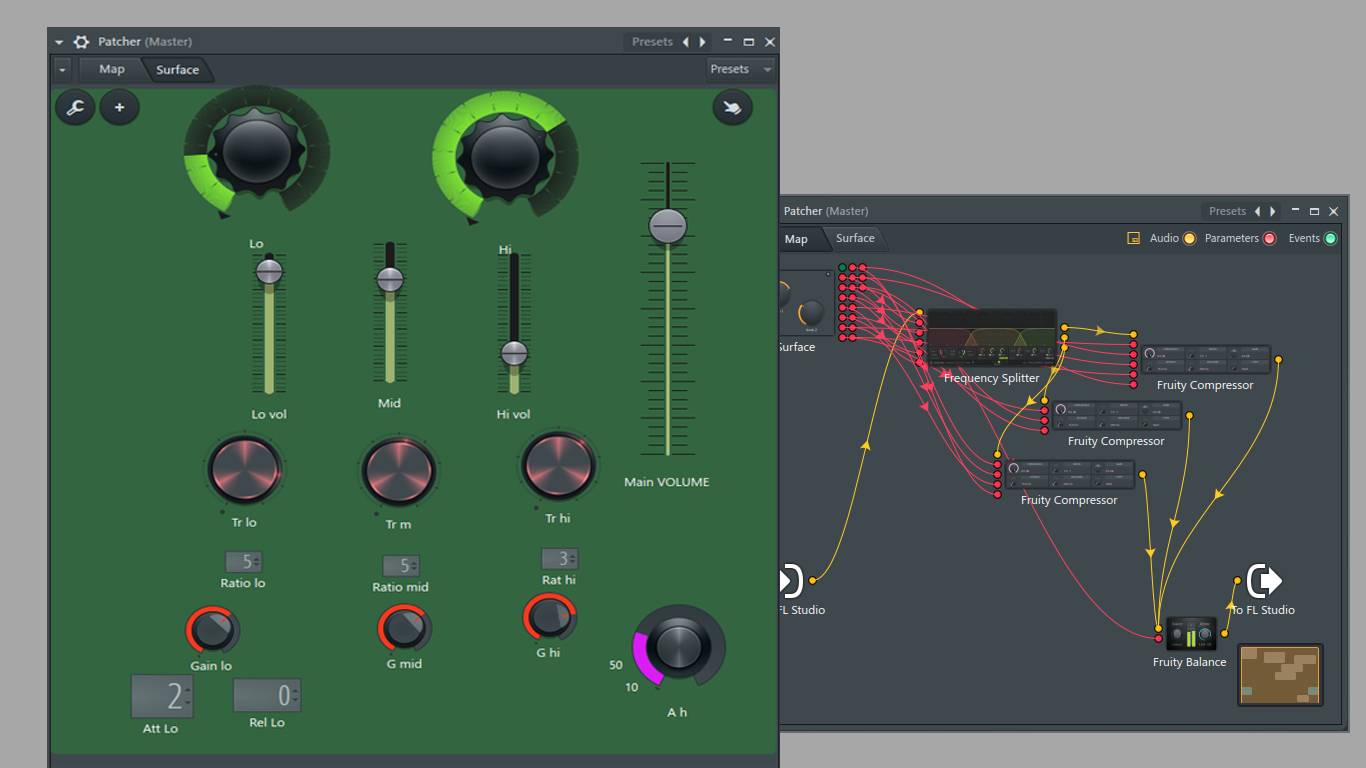Image resolution: width=1366 pixels, height=768 pixels.
Task: Click the wrench edit icon on the Surface
Action: pyautogui.click(x=75, y=107)
